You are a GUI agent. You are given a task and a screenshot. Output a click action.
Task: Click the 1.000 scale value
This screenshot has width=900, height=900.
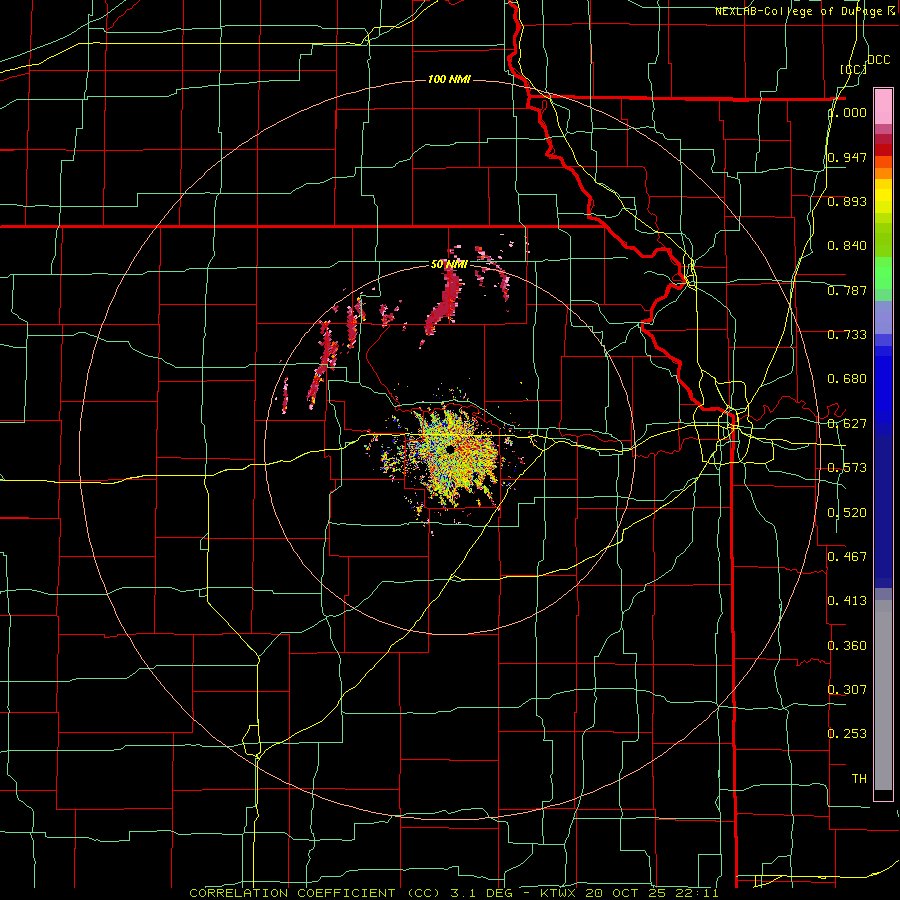pos(847,112)
